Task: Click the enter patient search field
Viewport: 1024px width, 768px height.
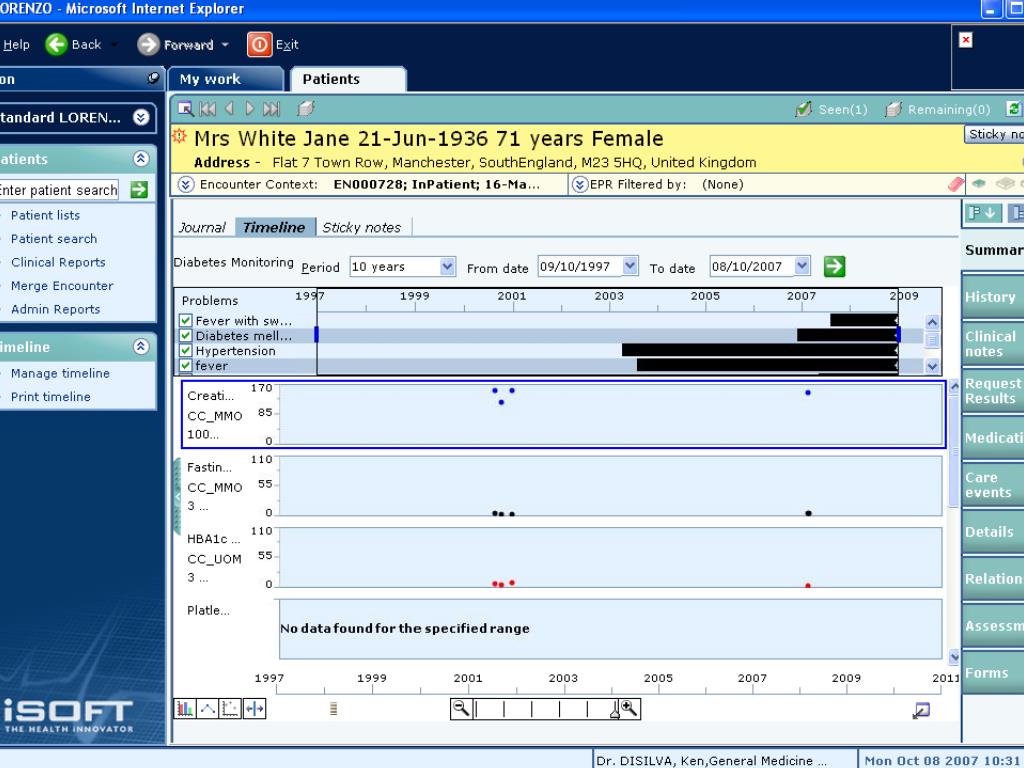Action: pyautogui.click(x=59, y=189)
